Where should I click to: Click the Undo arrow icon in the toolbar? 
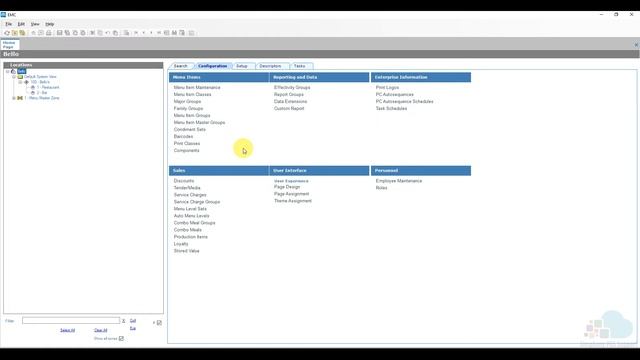pos(107,33)
